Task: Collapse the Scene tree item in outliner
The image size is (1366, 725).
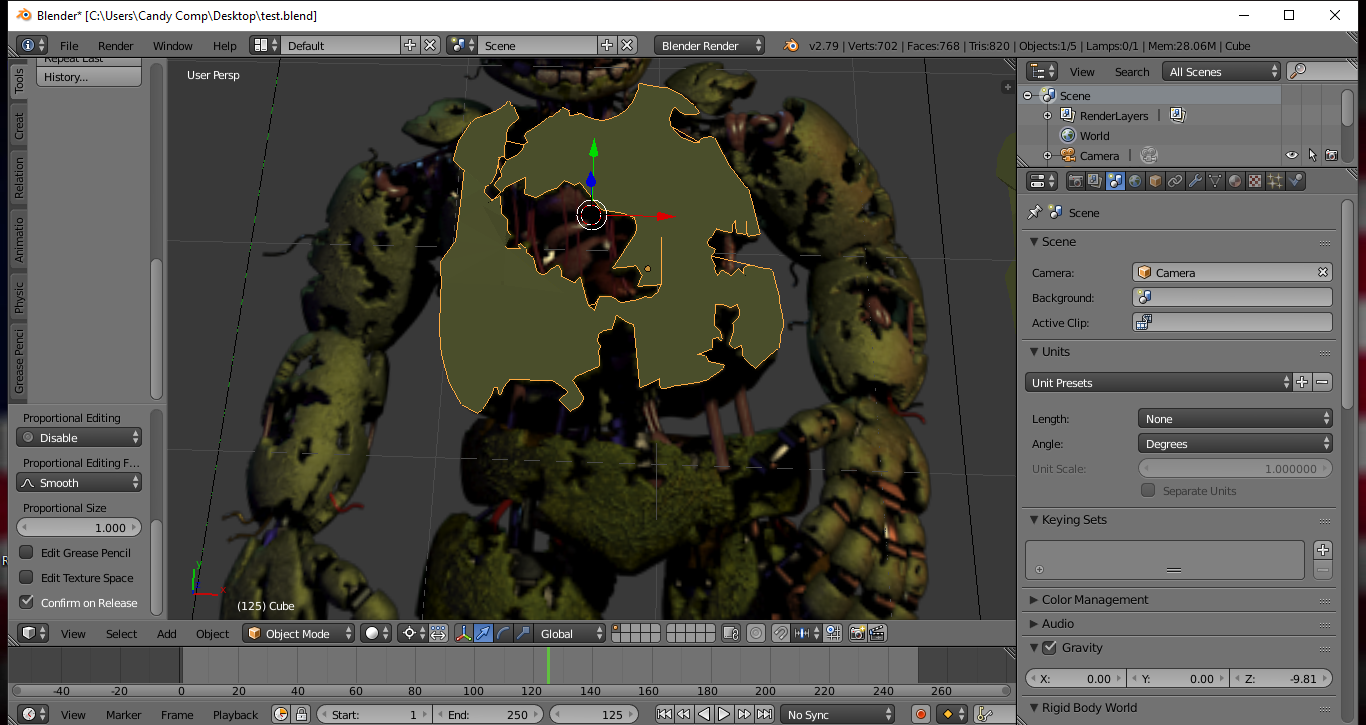Action: point(1027,96)
